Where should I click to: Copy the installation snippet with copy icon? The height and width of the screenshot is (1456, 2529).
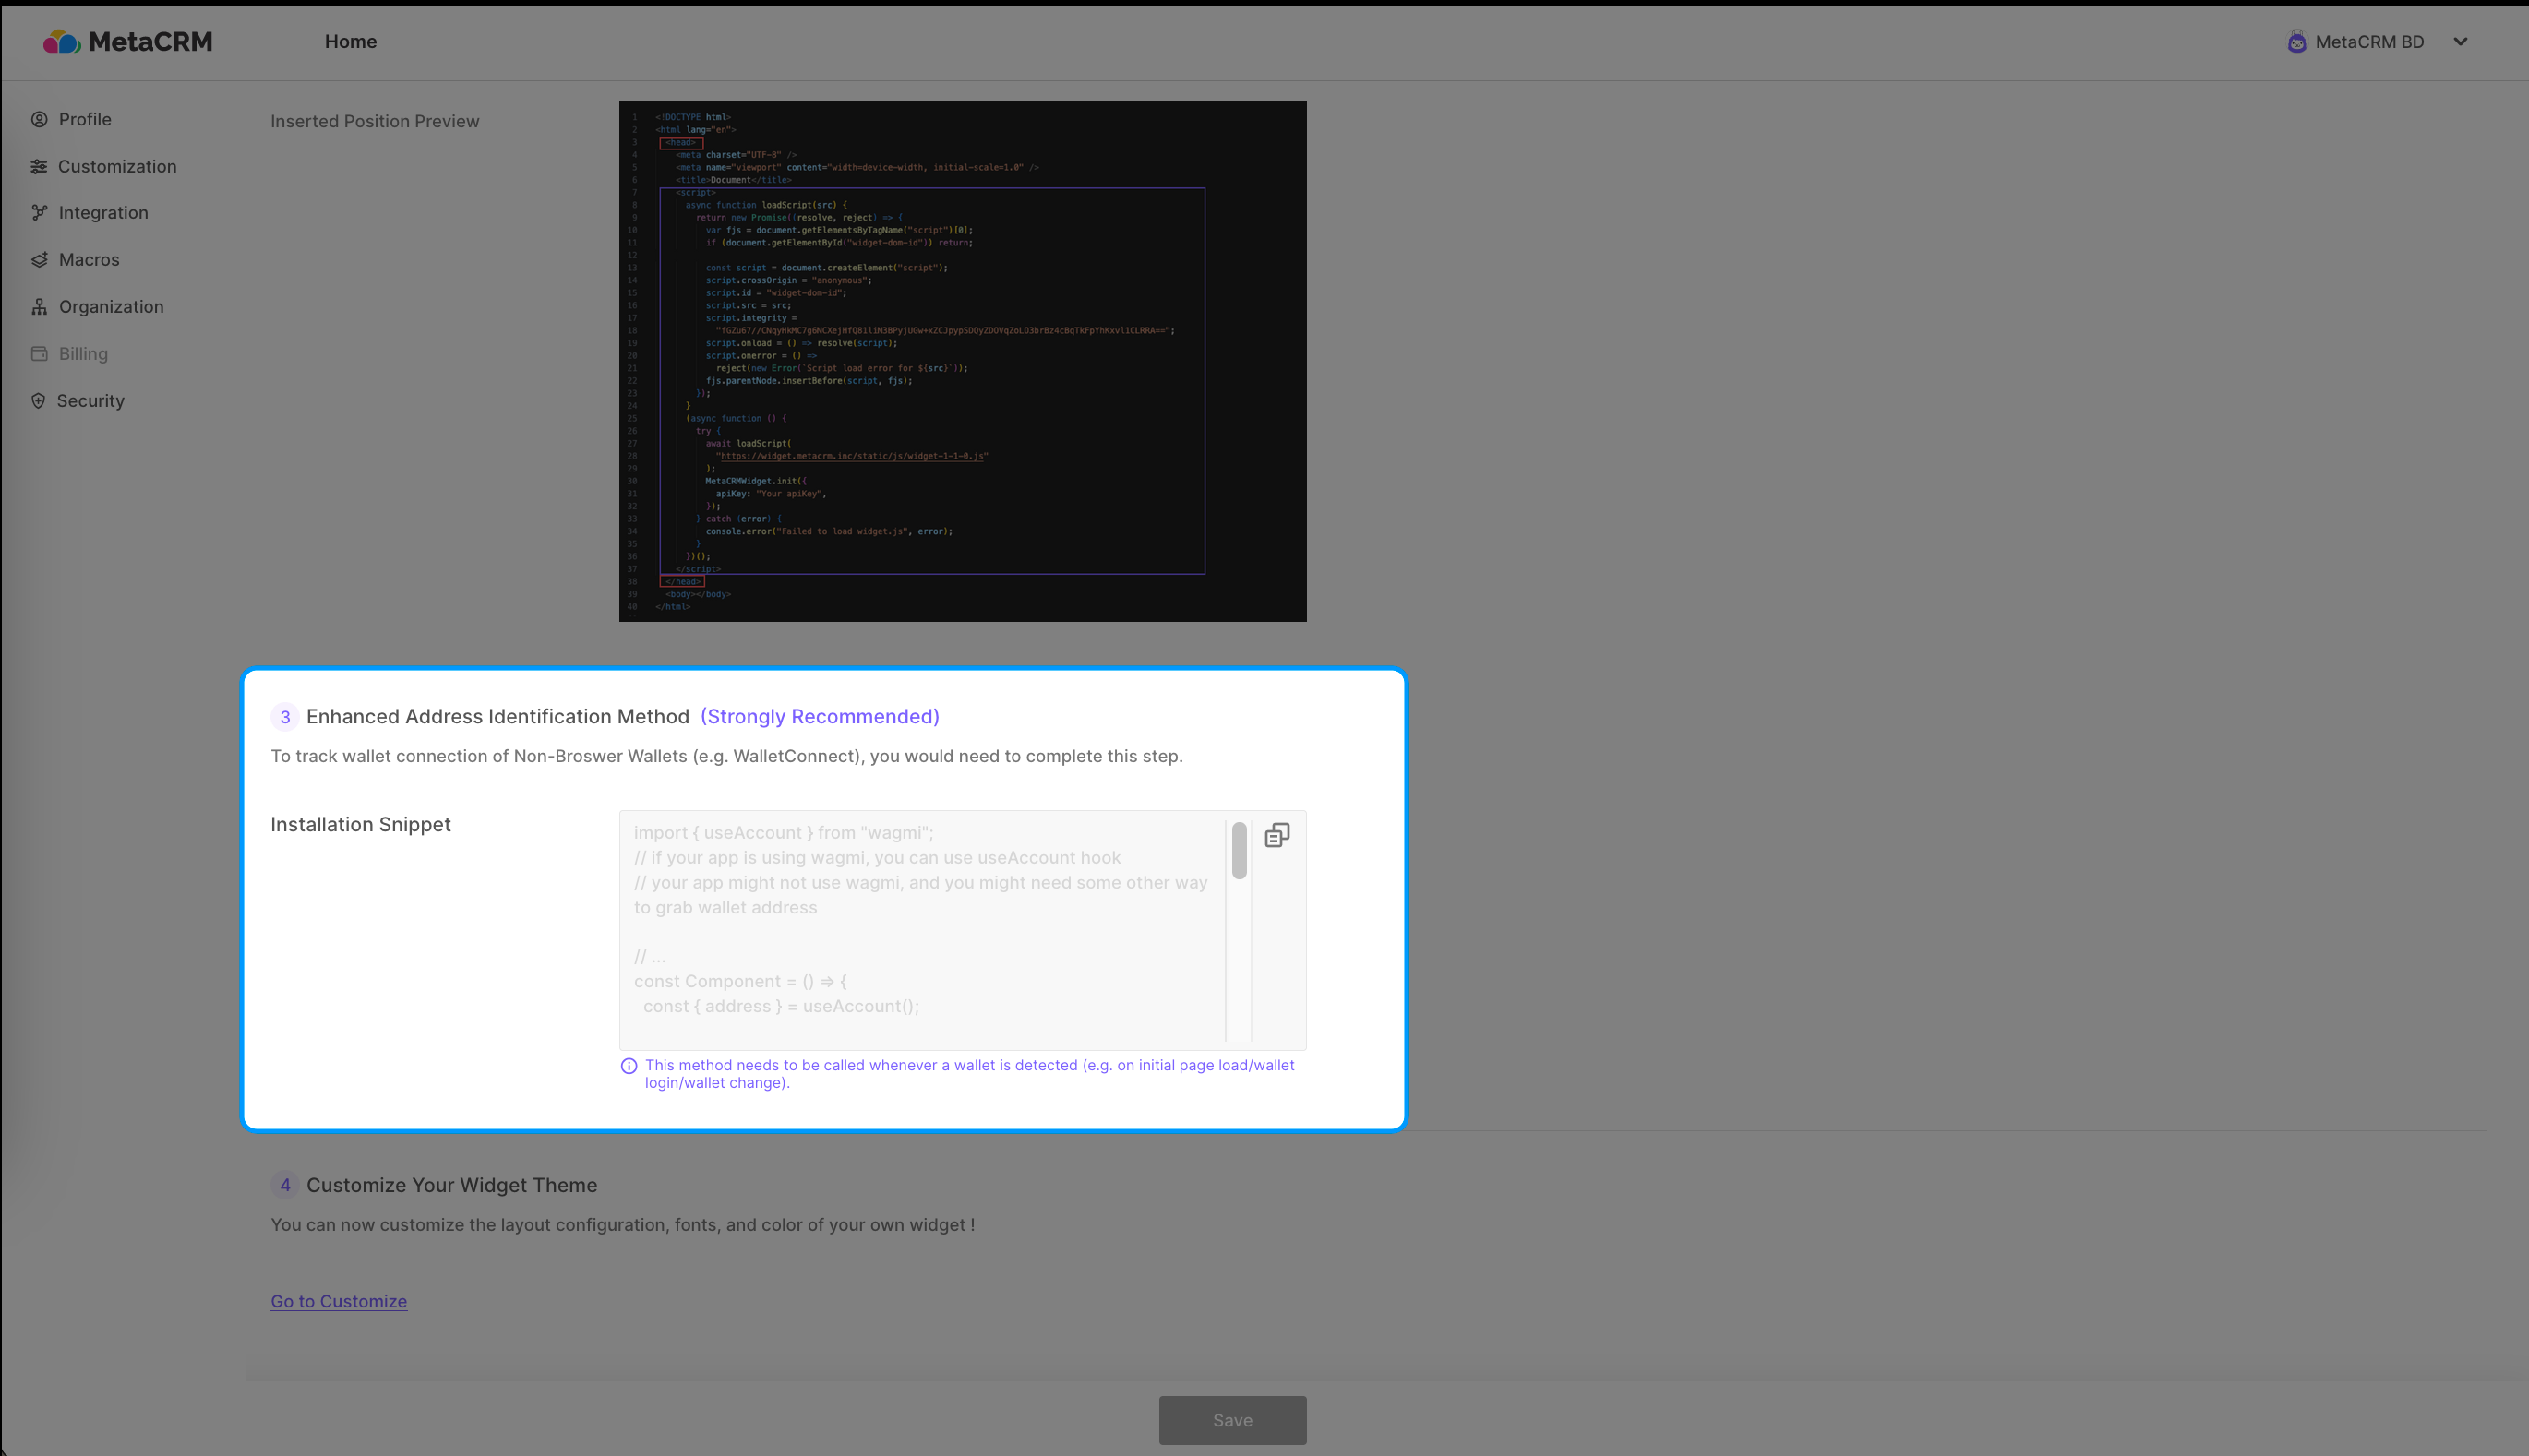point(1277,835)
